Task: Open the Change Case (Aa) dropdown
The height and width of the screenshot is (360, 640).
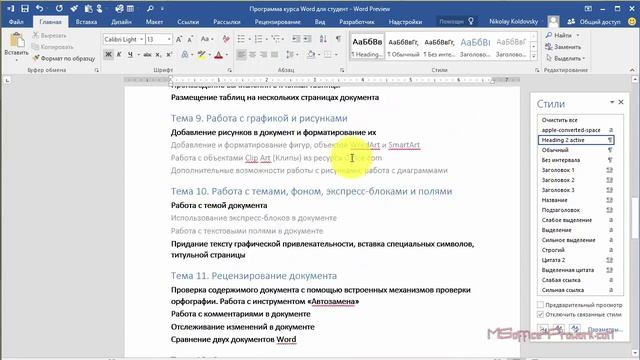Action: pyautogui.click(x=206, y=39)
